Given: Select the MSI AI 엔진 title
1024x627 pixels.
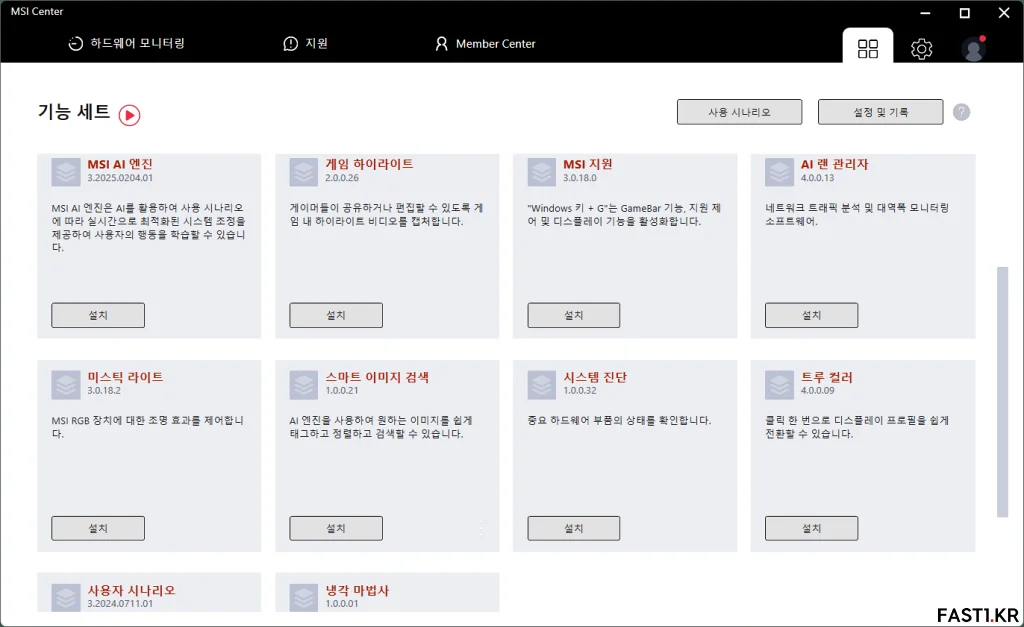Looking at the screenshot, I should pyautogui.click(x=120, y=165).
